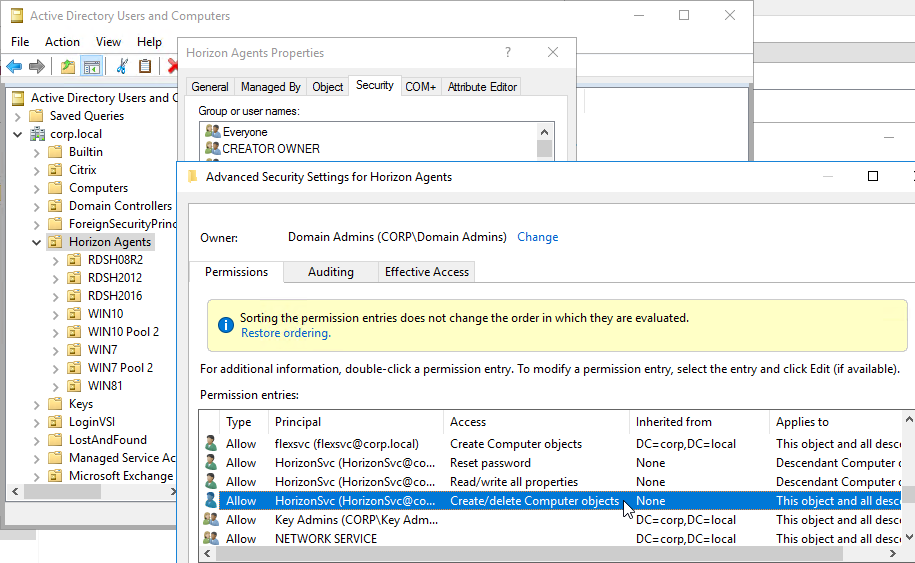
Task: Switch to the COM+ tab
Action: 420,87
